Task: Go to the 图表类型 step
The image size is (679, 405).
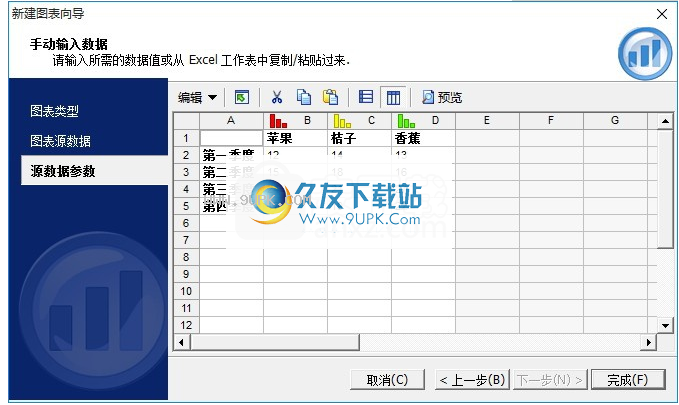Action: [54, 111]
